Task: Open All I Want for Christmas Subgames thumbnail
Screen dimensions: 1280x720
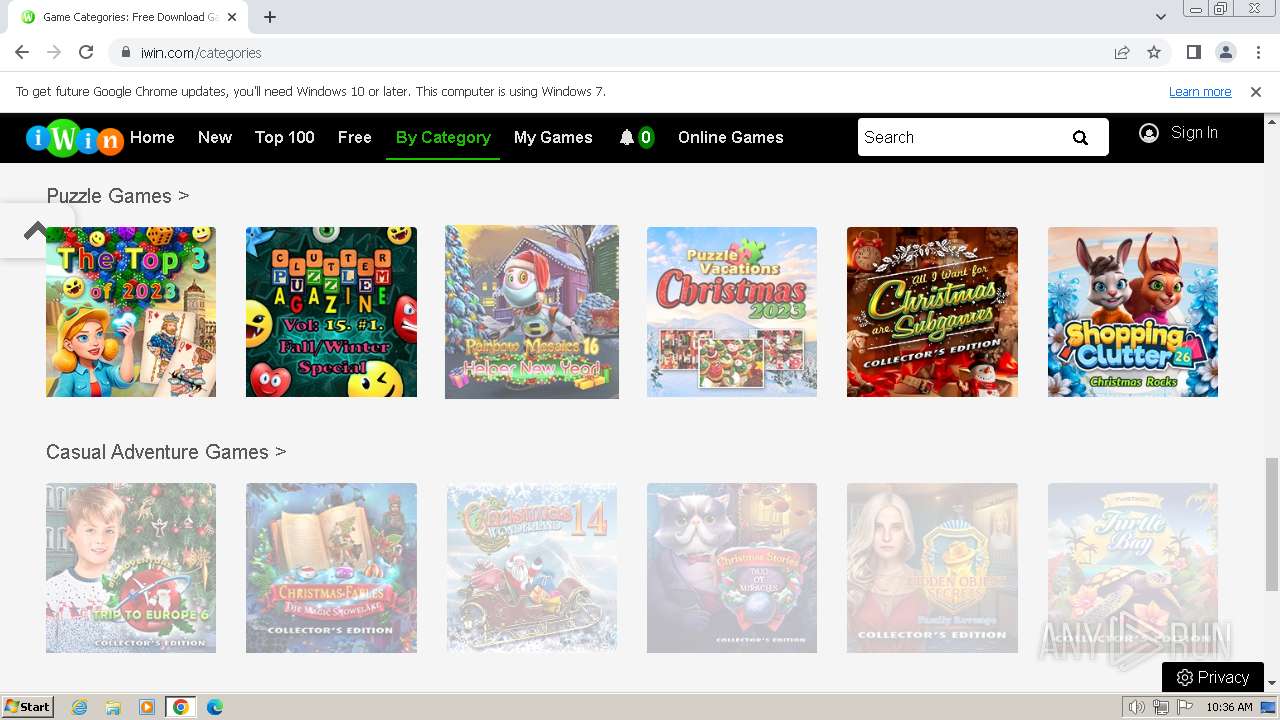Action: click(932, 312)
